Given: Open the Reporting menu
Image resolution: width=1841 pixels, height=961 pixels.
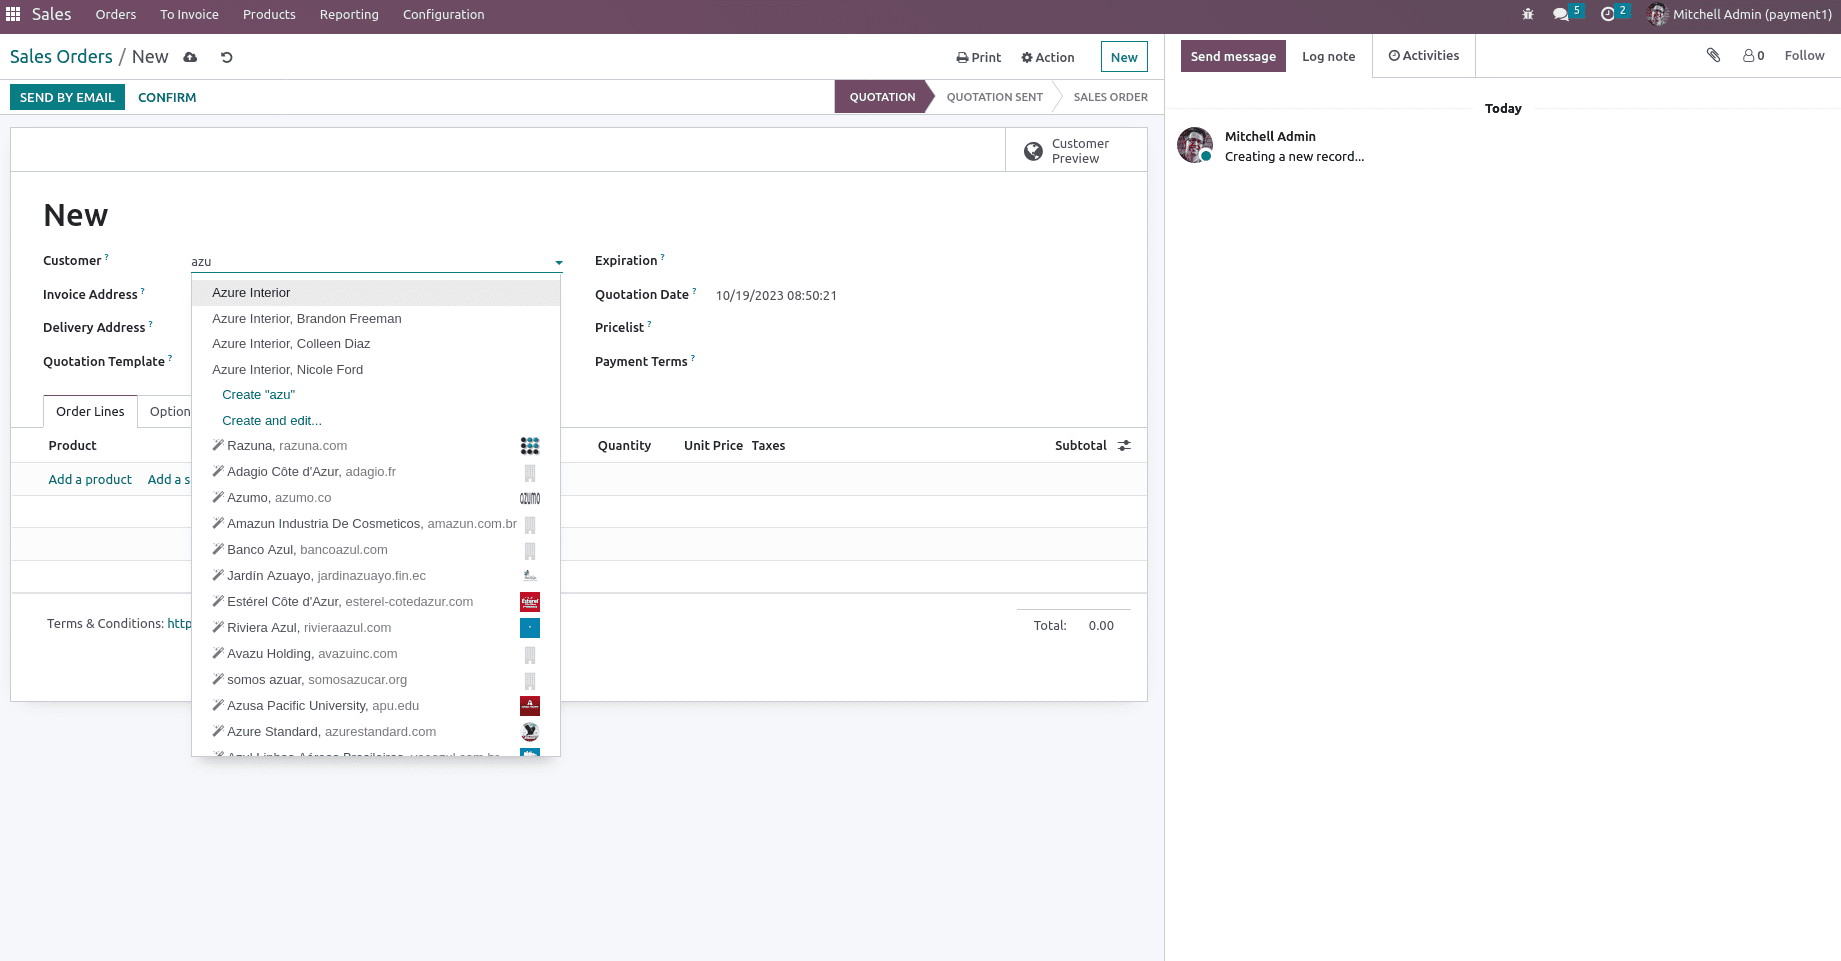Looking at the screenshot, I should point(349,14).
